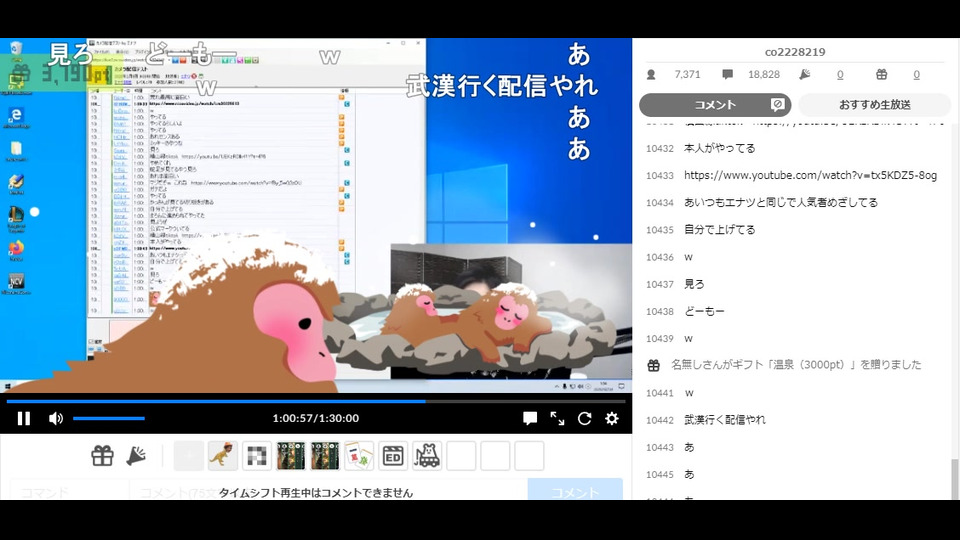Select the hanafuda cards gift item

pos(359,456)
